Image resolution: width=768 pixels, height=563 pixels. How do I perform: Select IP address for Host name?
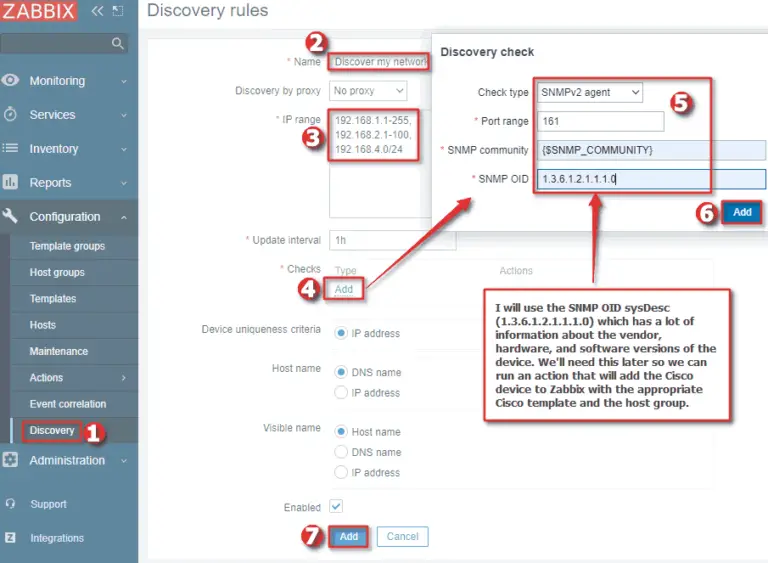[x=341, y=392]
